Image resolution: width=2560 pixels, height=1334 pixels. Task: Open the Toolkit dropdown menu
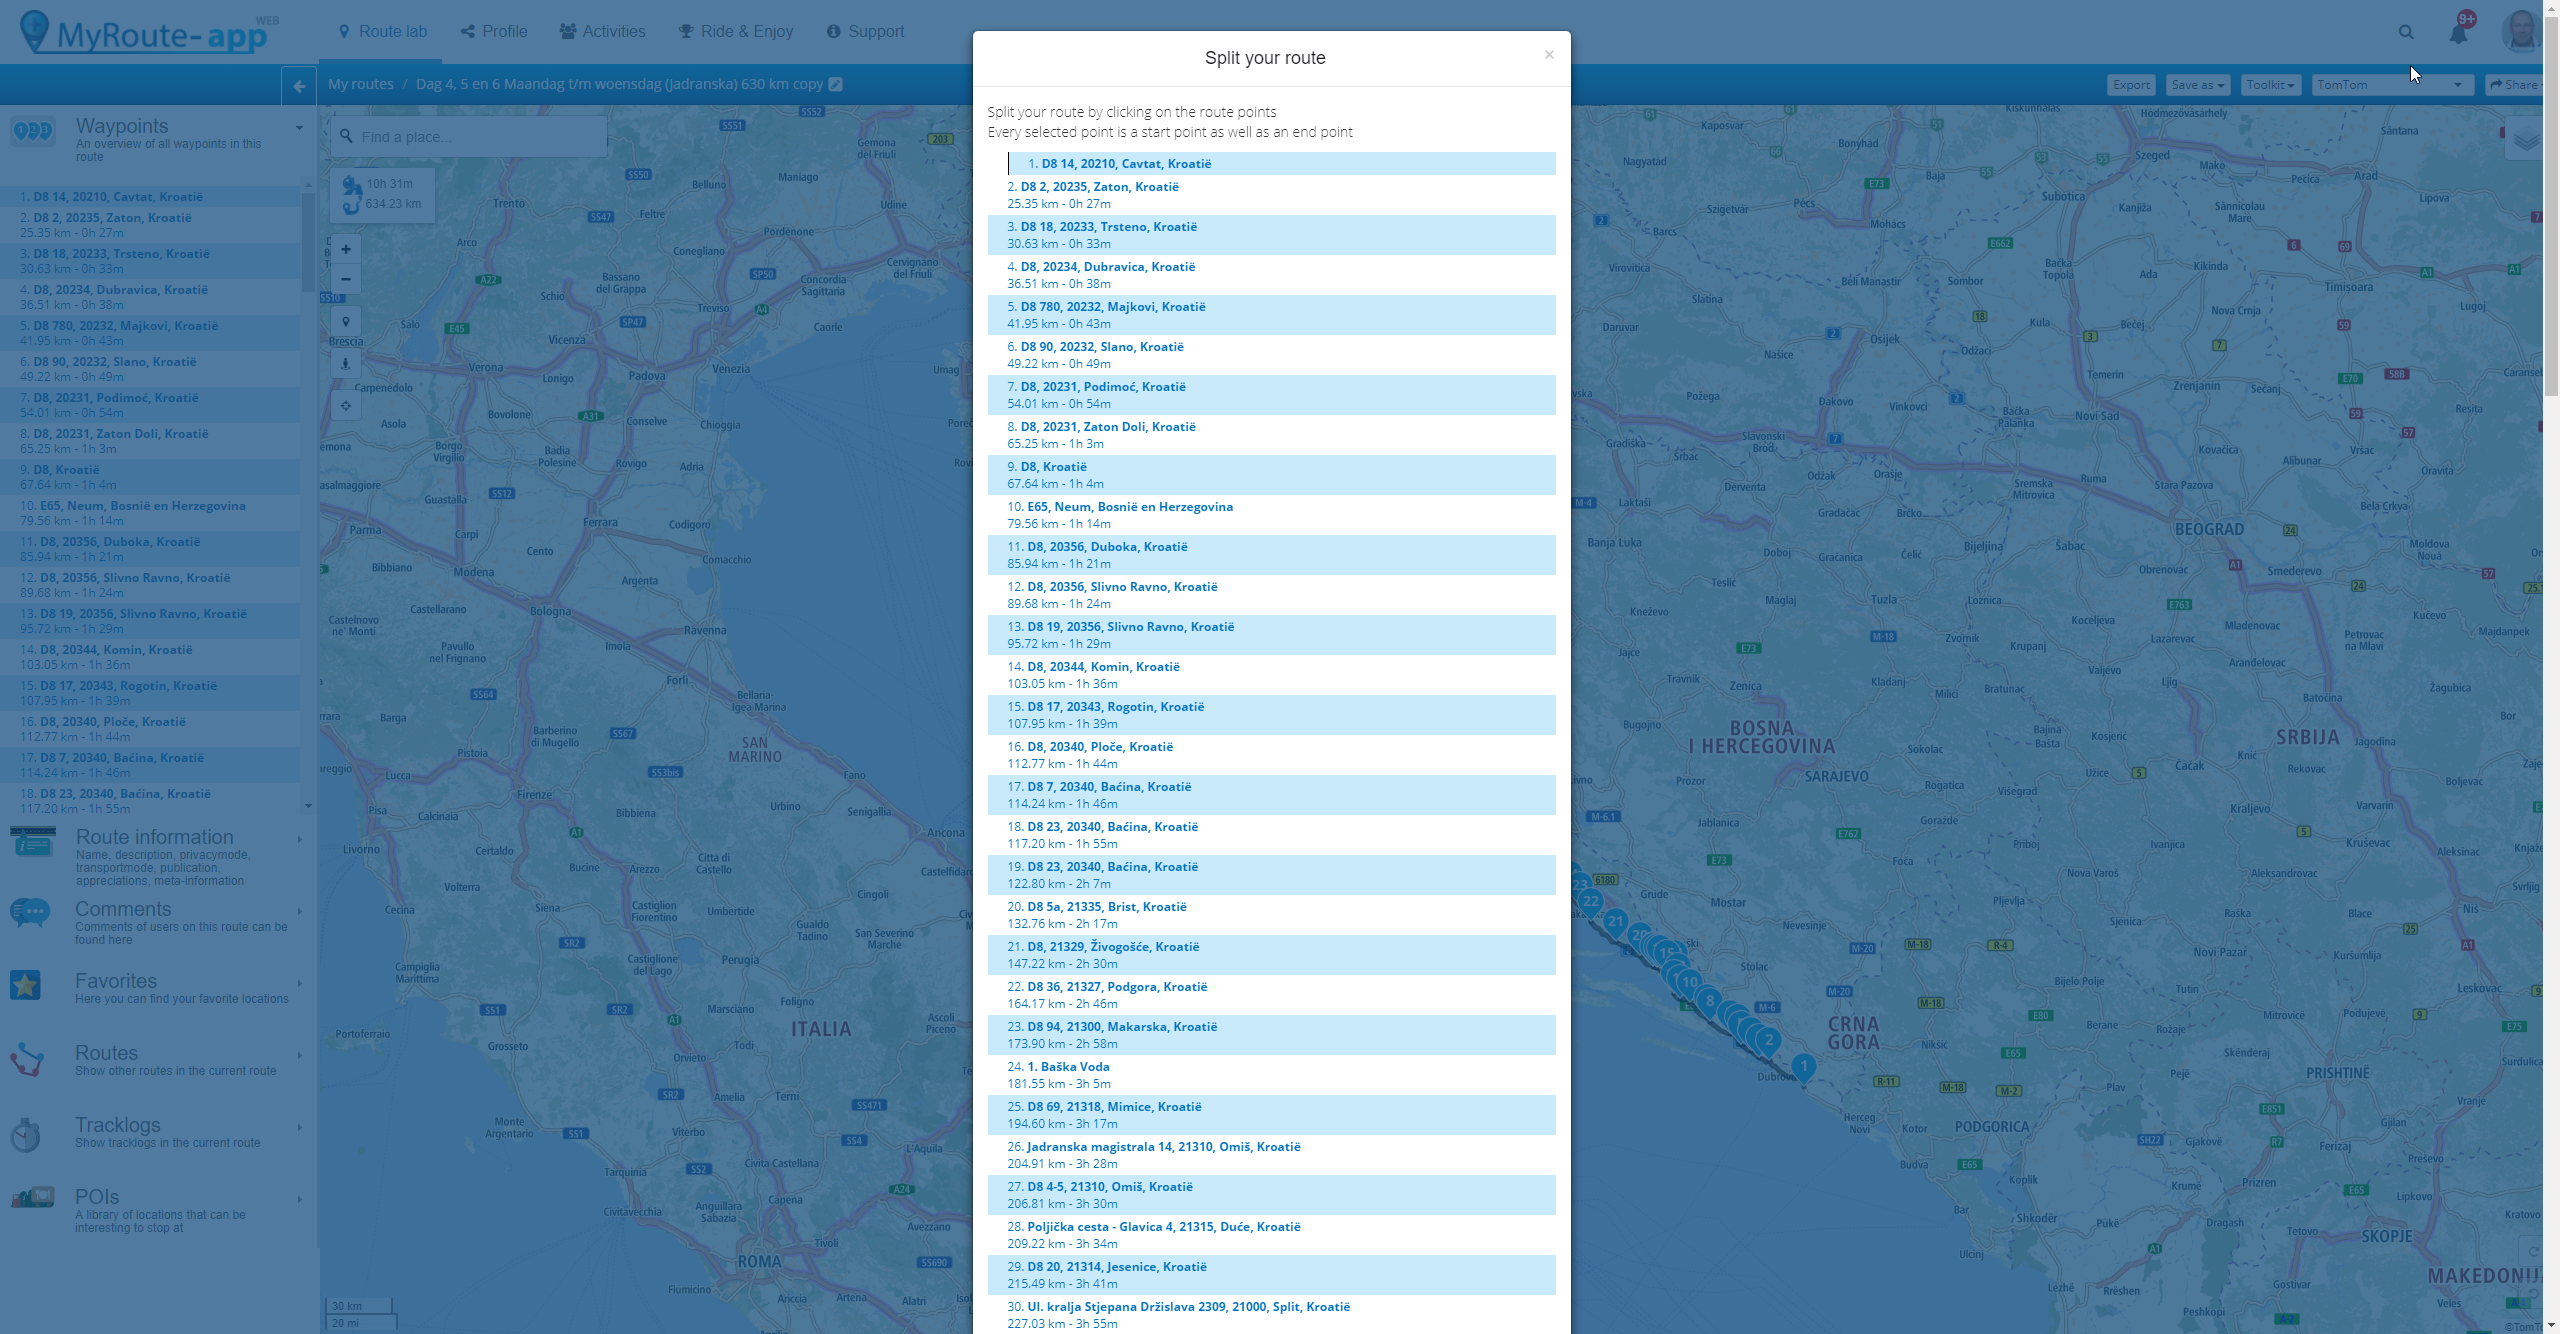[2270, 85]
